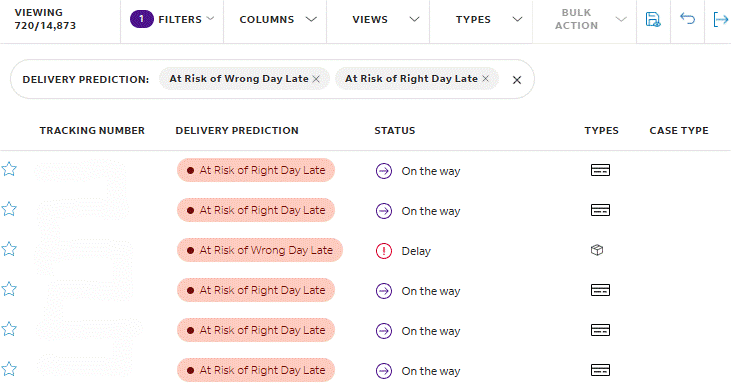This screenshot has height=383, width=731.
Task: Clear all Delivery Prediction filters
Action: (x=517, y=80)
